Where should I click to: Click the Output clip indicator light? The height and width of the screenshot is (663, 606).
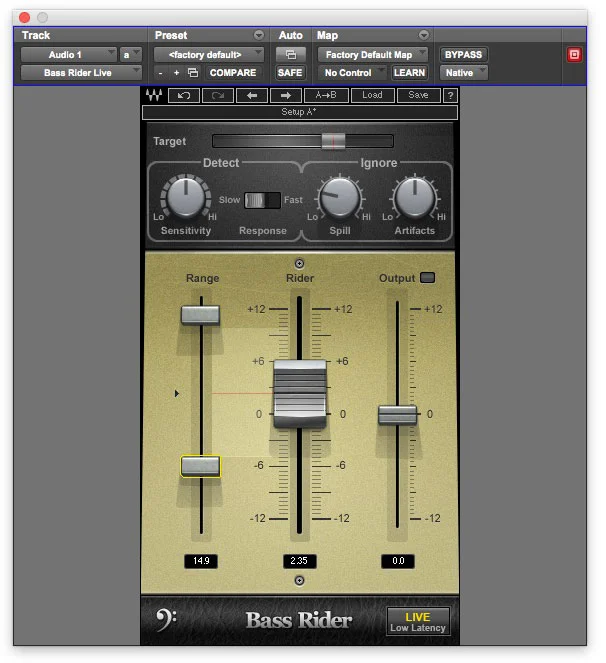coord(427,278)
